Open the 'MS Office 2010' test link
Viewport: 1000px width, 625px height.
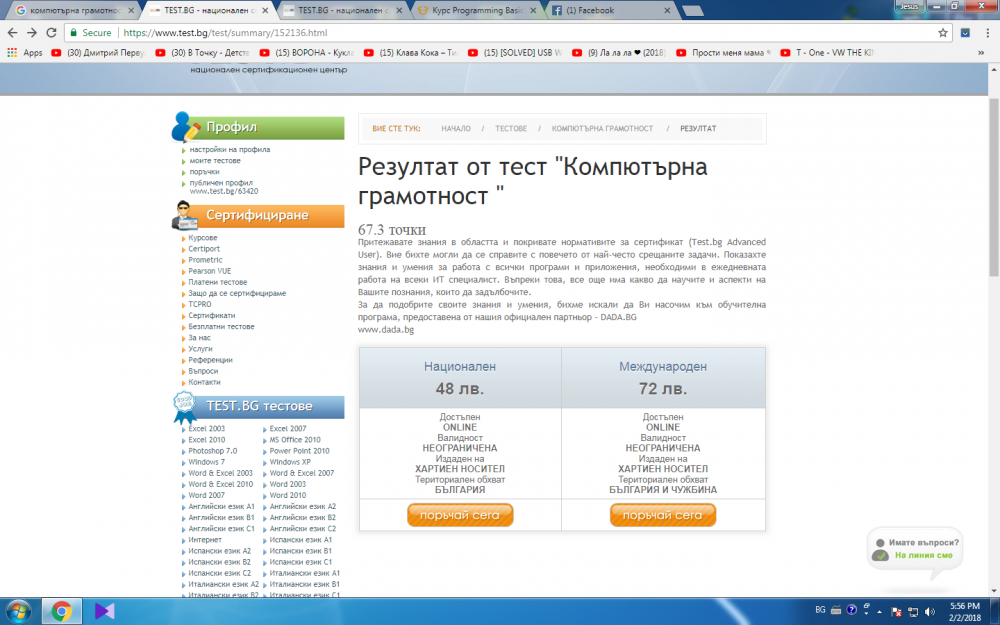pyautogui.click(x=295, y=440)
